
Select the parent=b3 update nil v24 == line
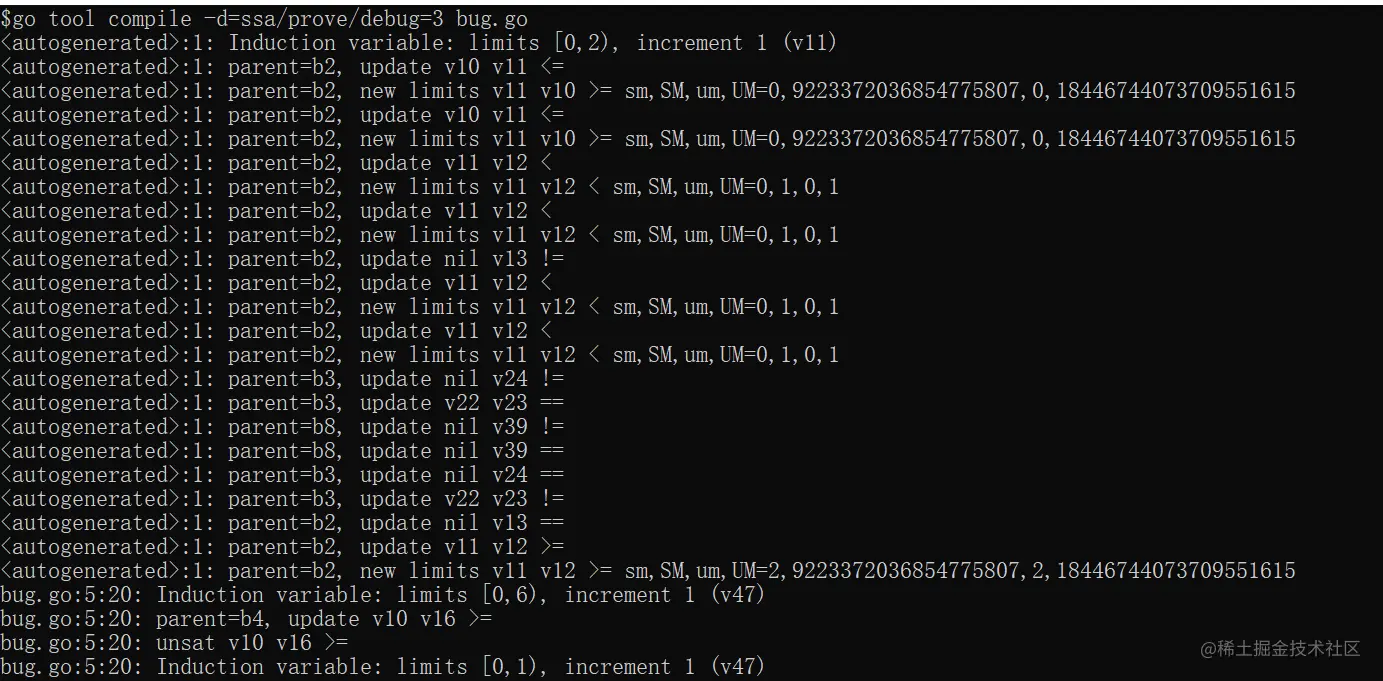[282, 474]
